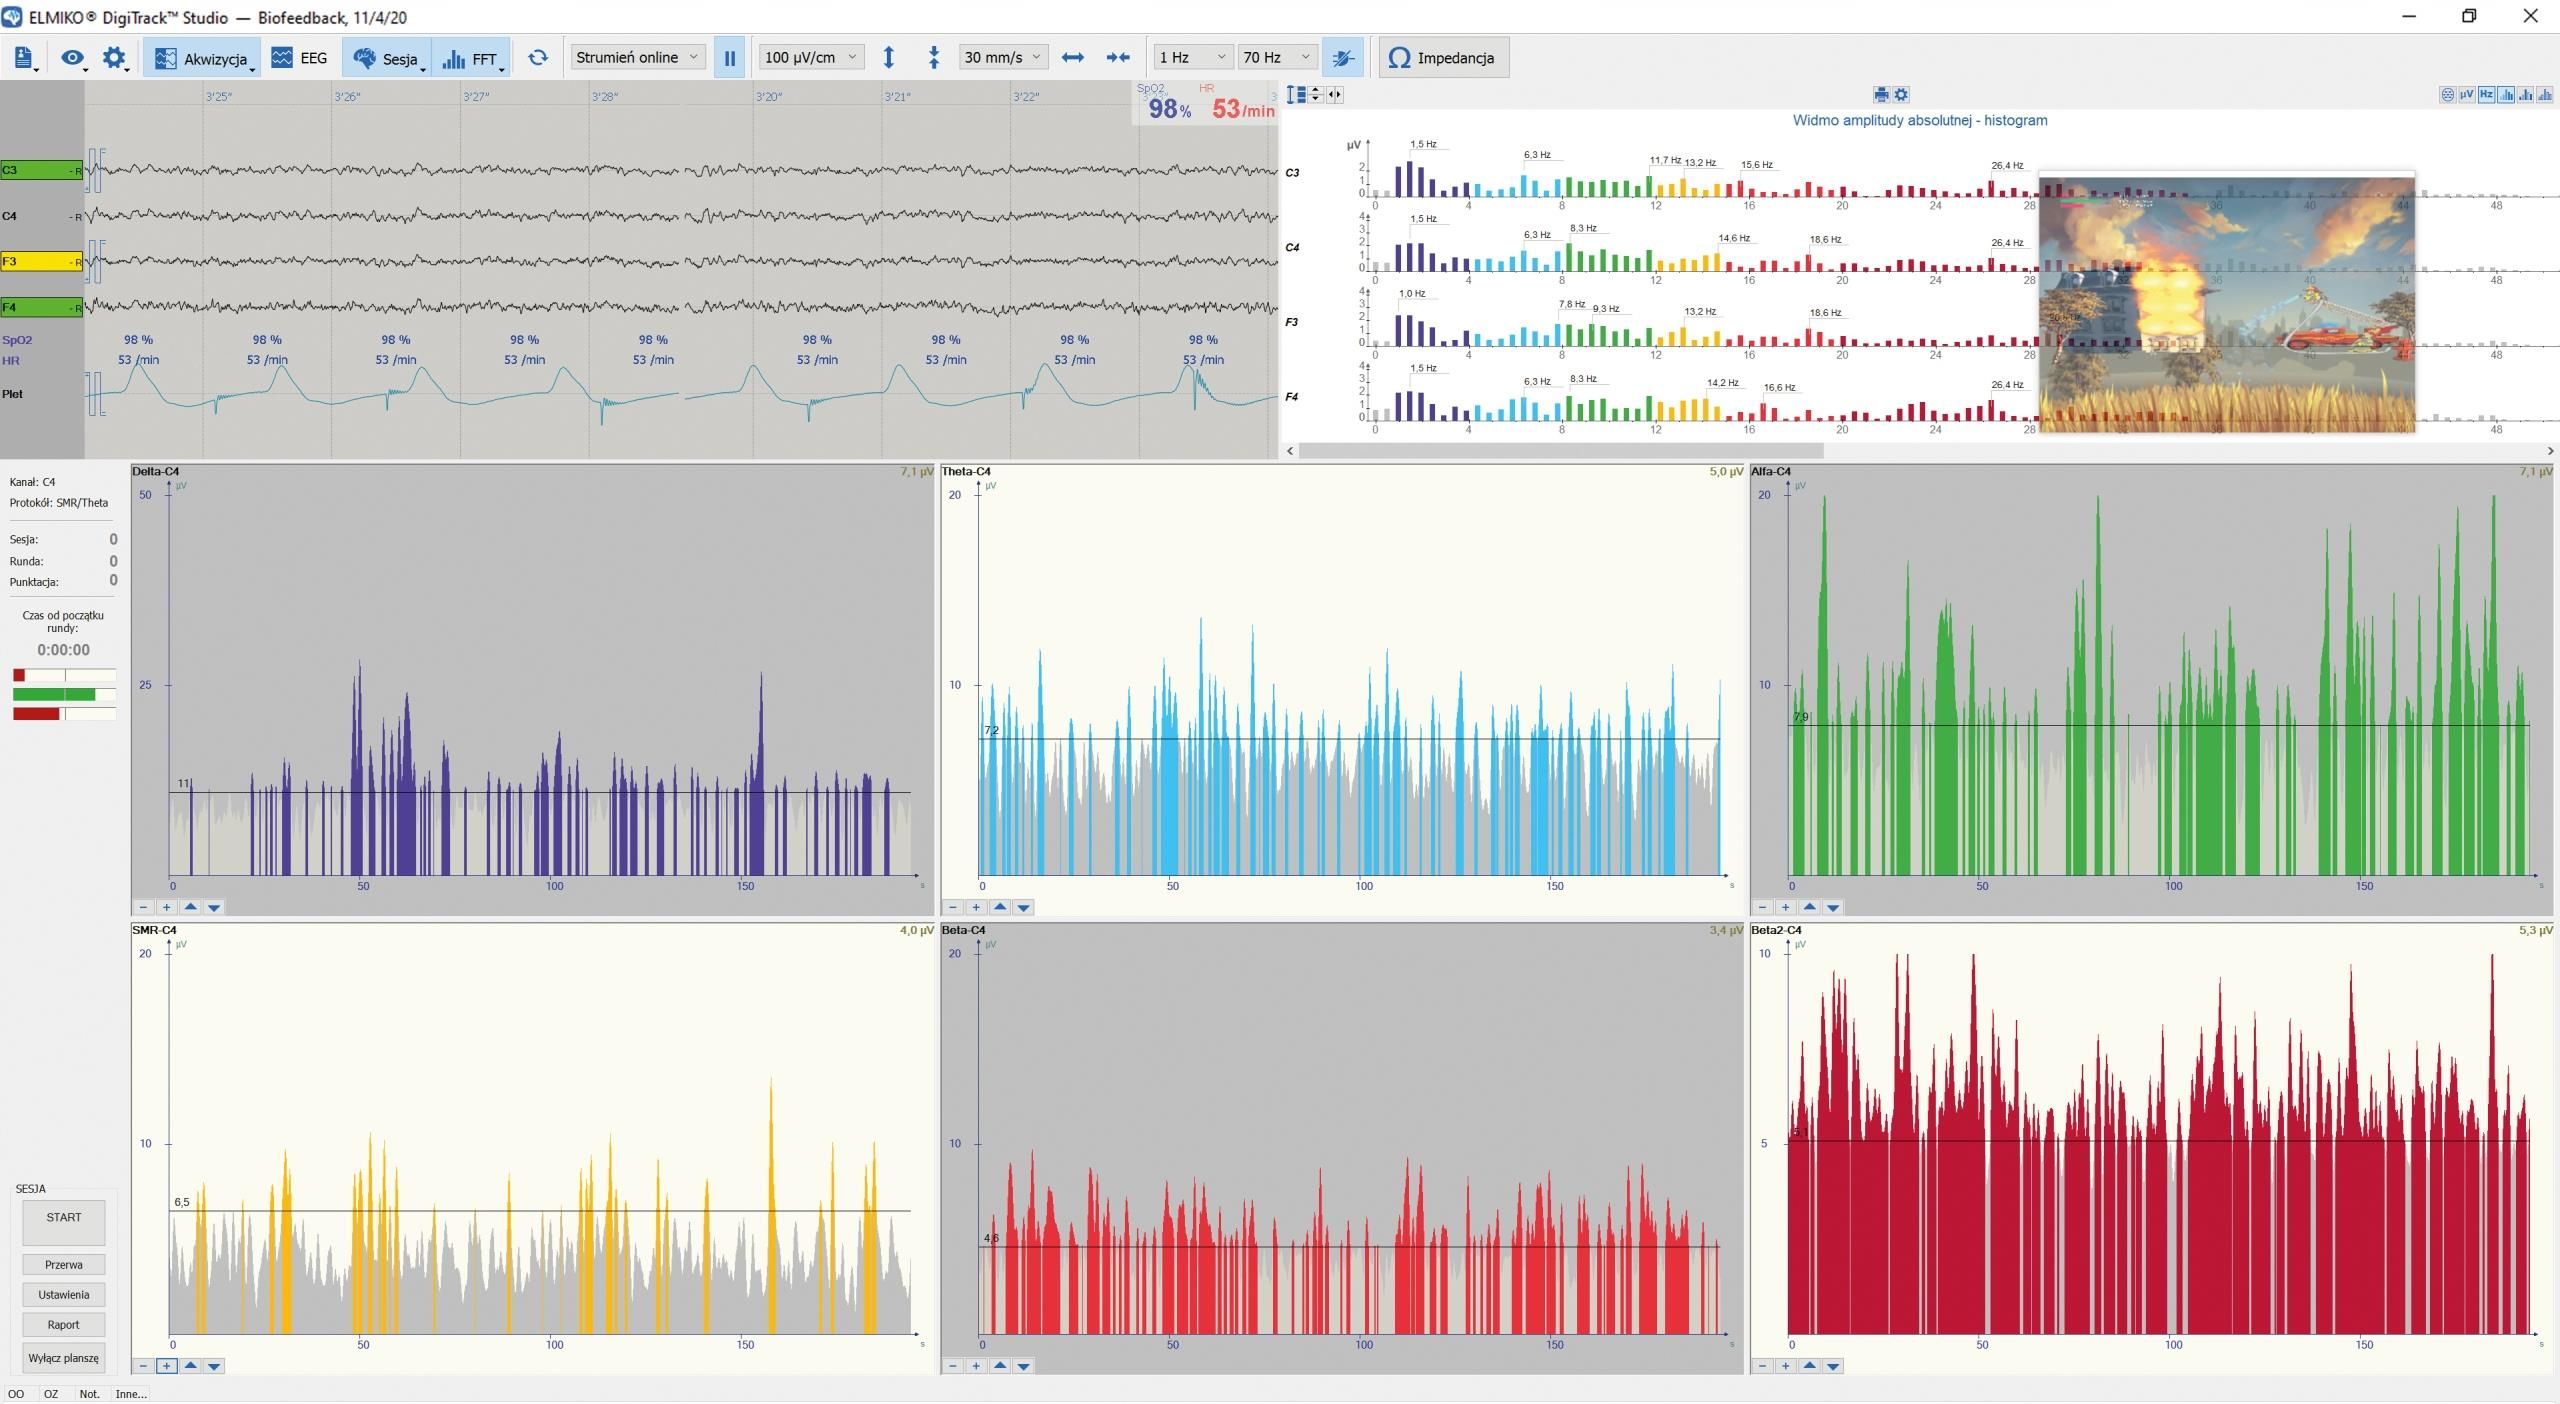Screen dimensions: 2560x1404
Task: Print the FFT spectrum panel
Action: tap(1880, 95)
